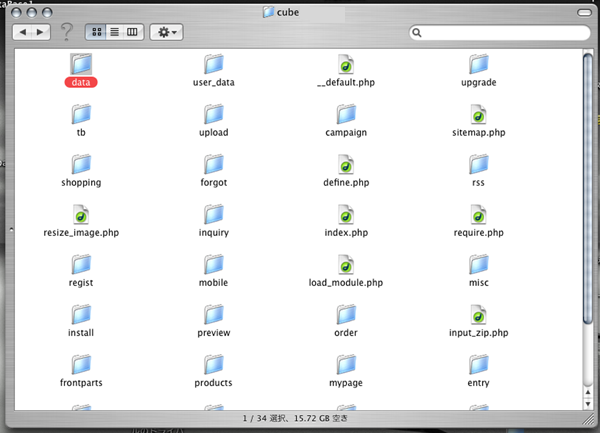
Task: Select the data folder icon
Action: (81, 64)
